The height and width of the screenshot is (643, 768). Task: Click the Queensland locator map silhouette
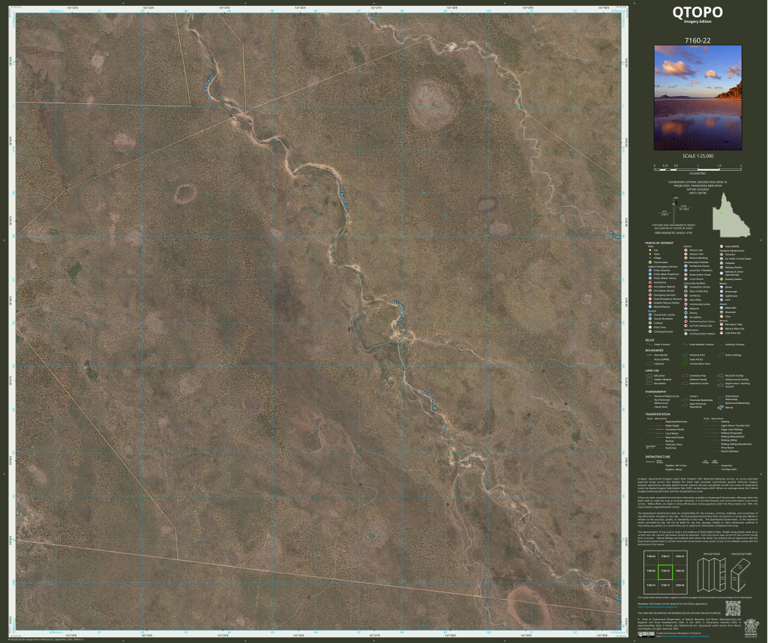point(731,214)
